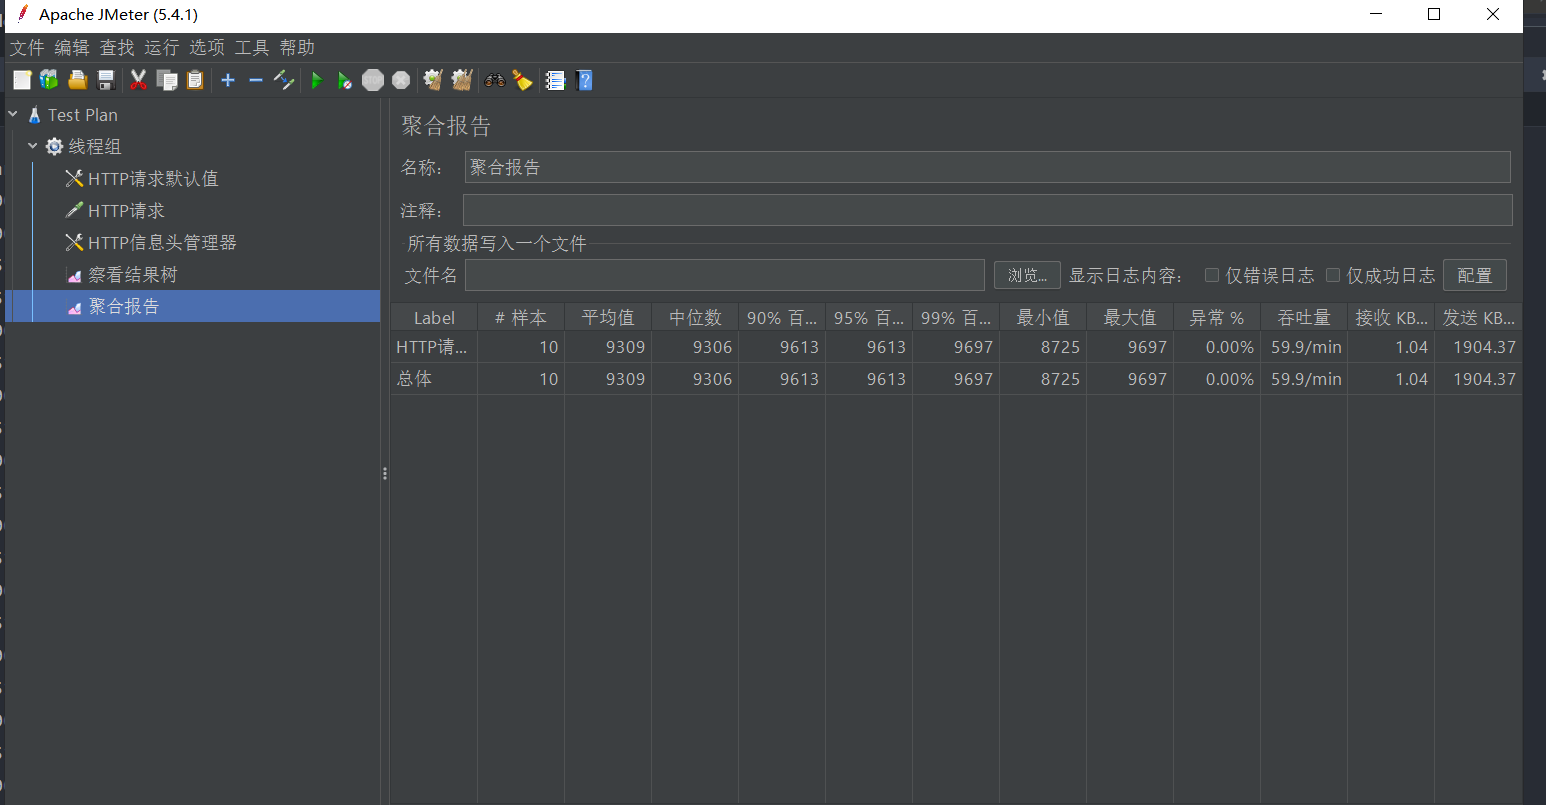This screenshot has height=805, width=1546.
Task: Click the 8725 minimum in HTTP请 row
Action: (x=1043, y=347)
